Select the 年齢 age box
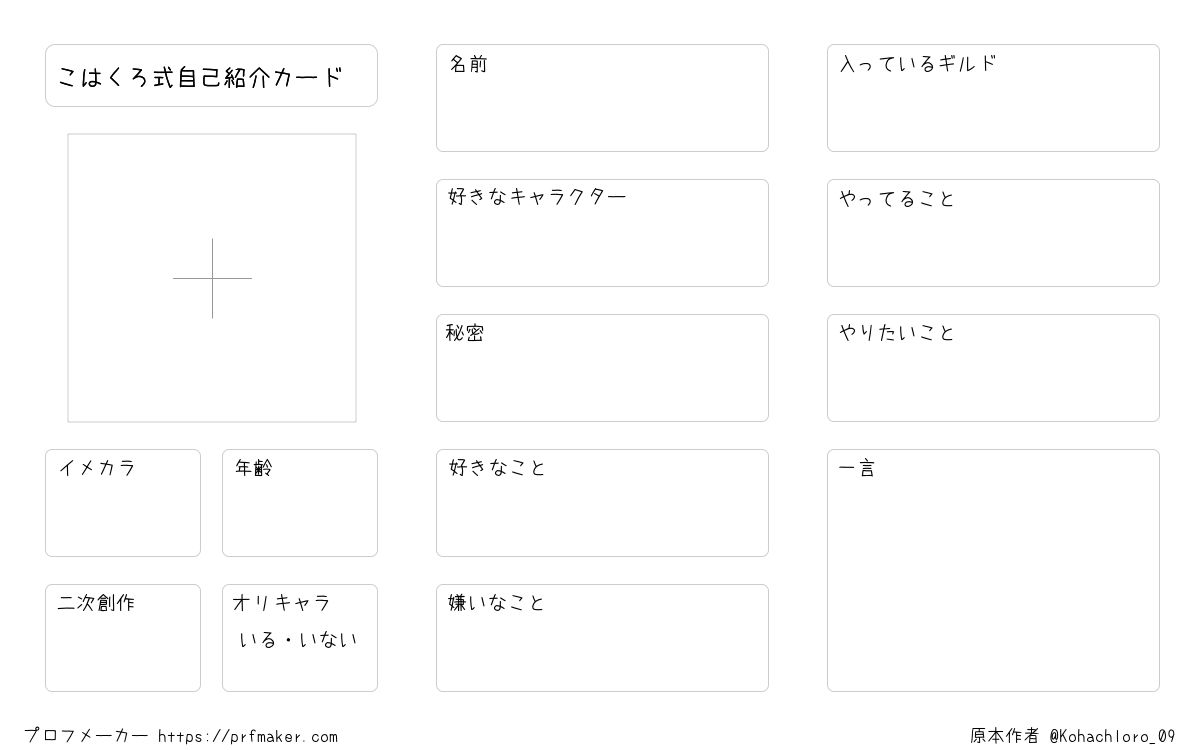Image resolution: width=1200 pixels, height=750 pixels. 300,503
